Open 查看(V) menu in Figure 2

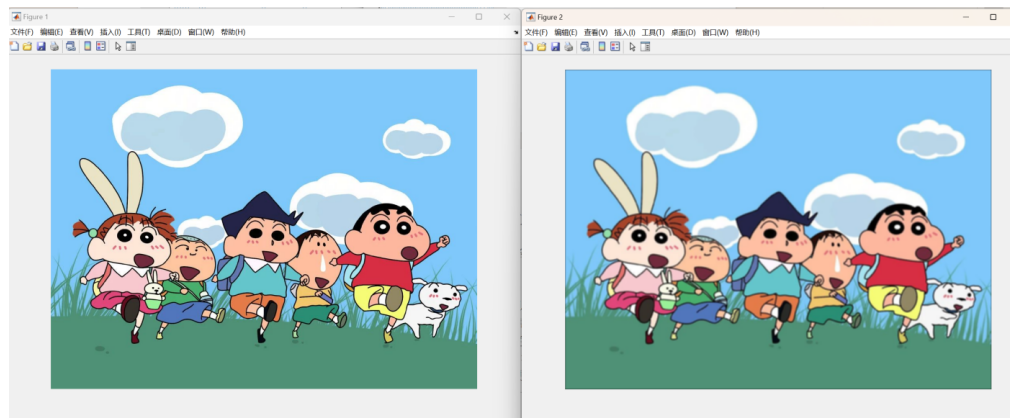click(x=596, y=32)
